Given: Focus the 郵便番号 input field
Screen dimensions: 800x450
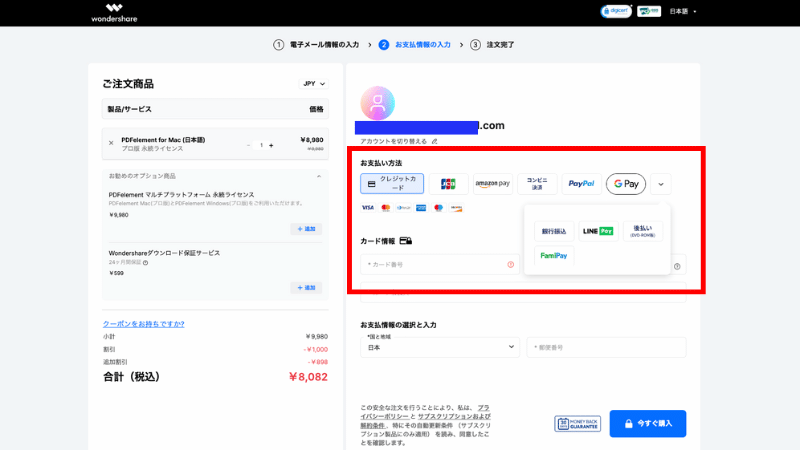Looking at the screenshot, I should [606, 347].
